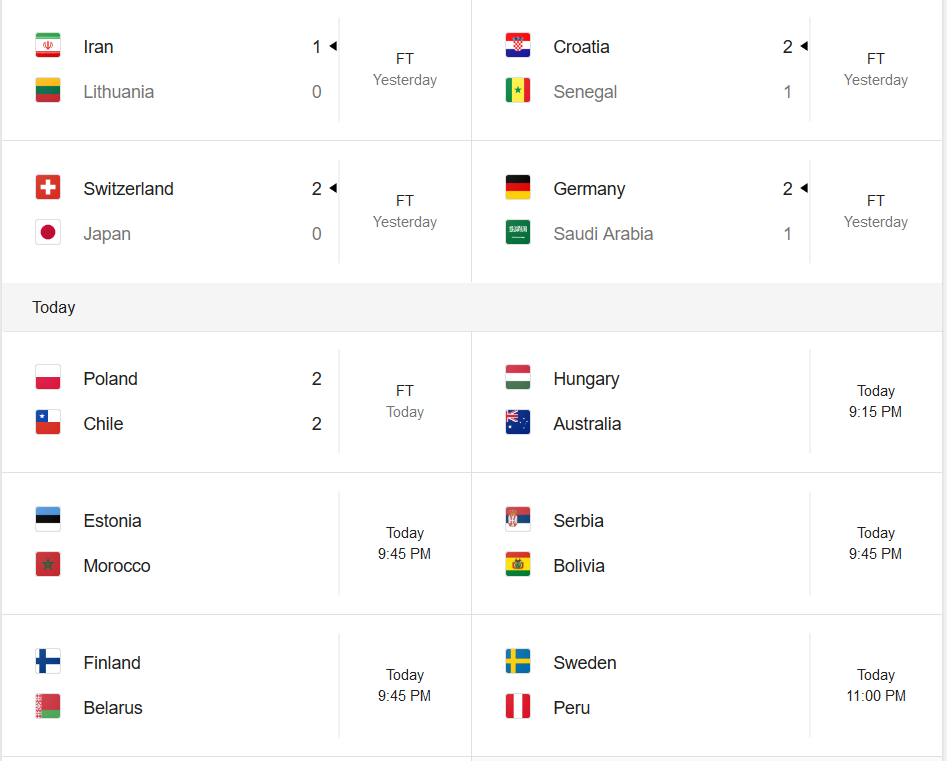Screen dimensions: 947x761
Task: Click the Chile flag icon
Action: tap(48, 422)
